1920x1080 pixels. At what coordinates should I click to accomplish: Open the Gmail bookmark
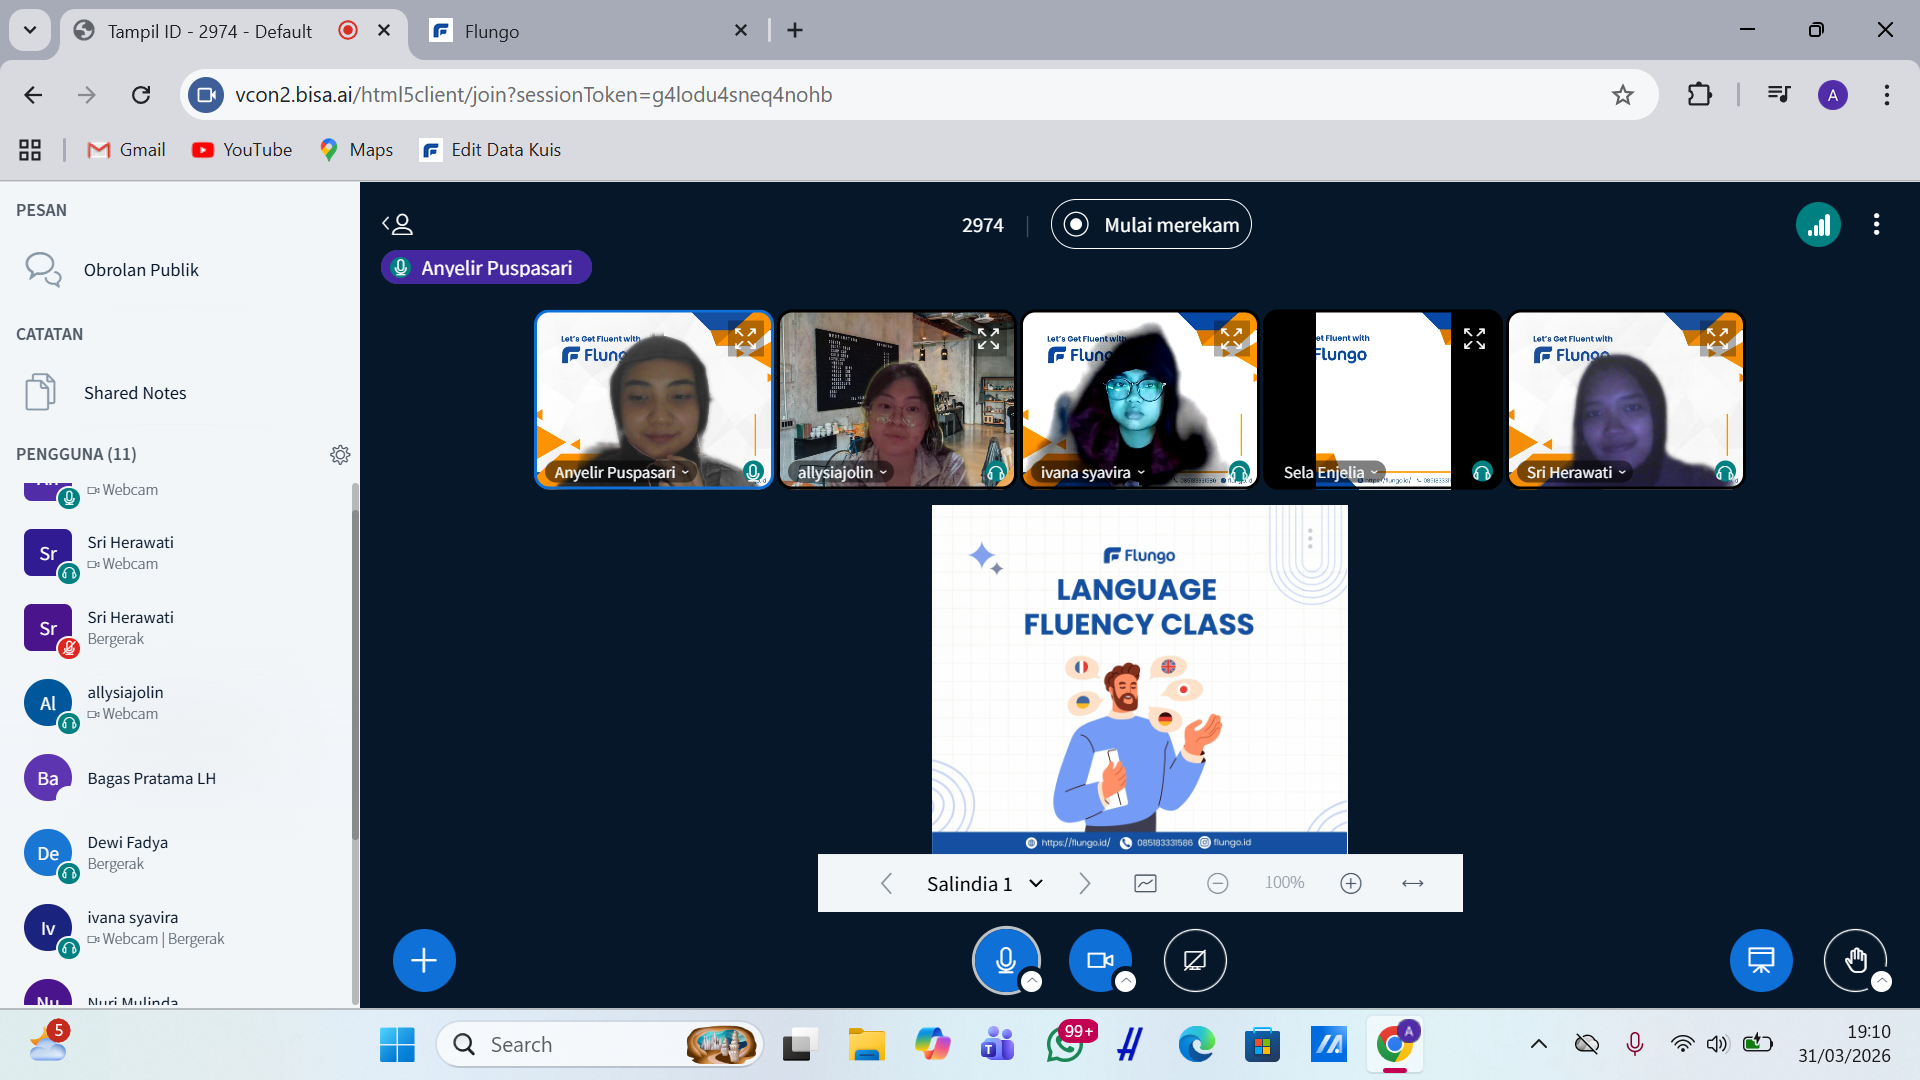[127, 150]
